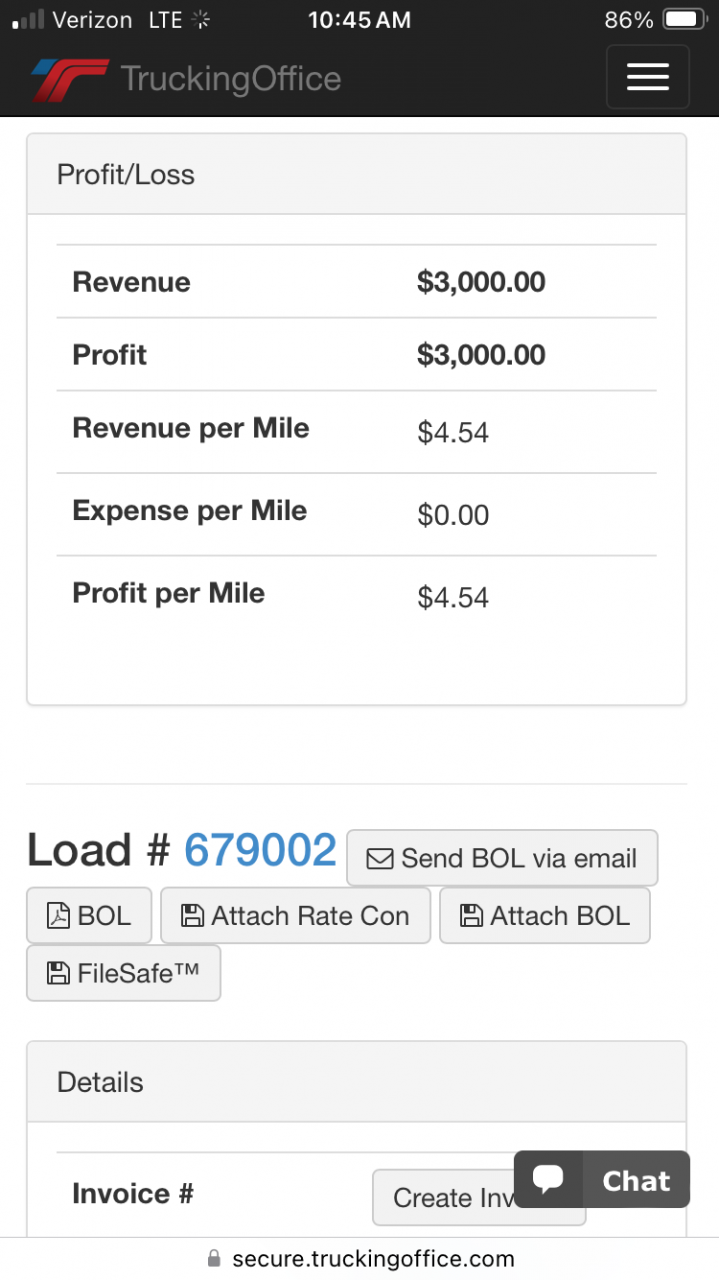The height and width of the screenshot is (1280, 719).
Task: Tap the Revenue amount $3,000.00
Action: 481,282
